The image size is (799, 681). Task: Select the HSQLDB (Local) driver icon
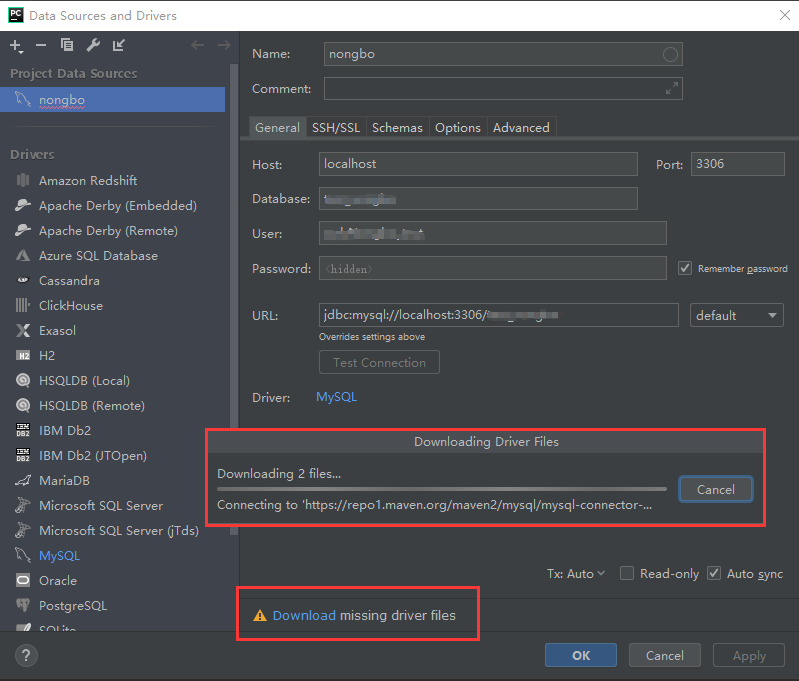pyautogui.click(x=22, y=380)
